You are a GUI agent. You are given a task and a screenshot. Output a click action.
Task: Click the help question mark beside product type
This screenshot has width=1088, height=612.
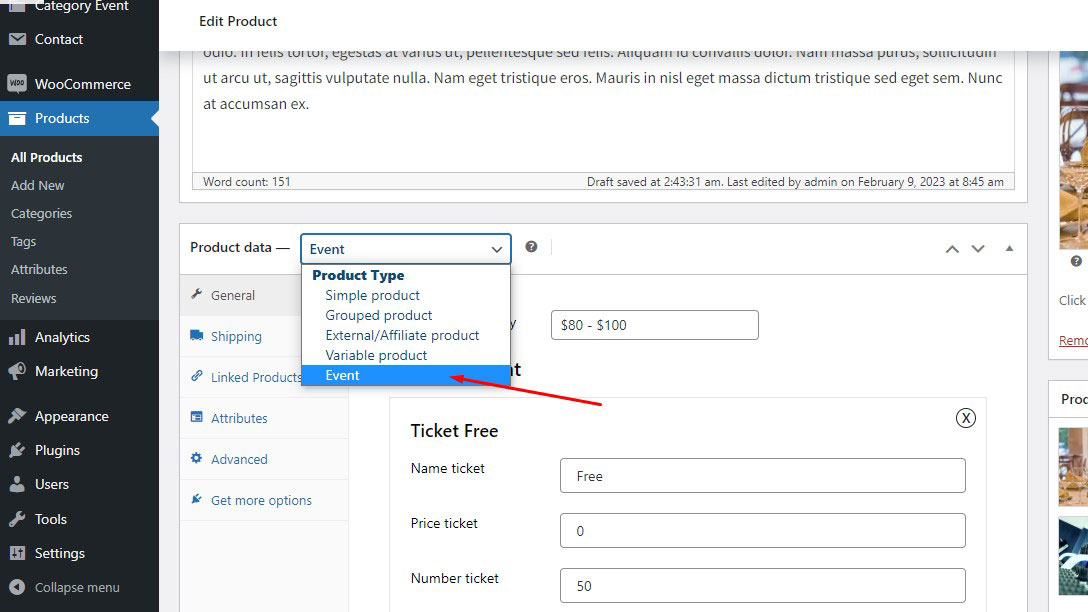532,247
